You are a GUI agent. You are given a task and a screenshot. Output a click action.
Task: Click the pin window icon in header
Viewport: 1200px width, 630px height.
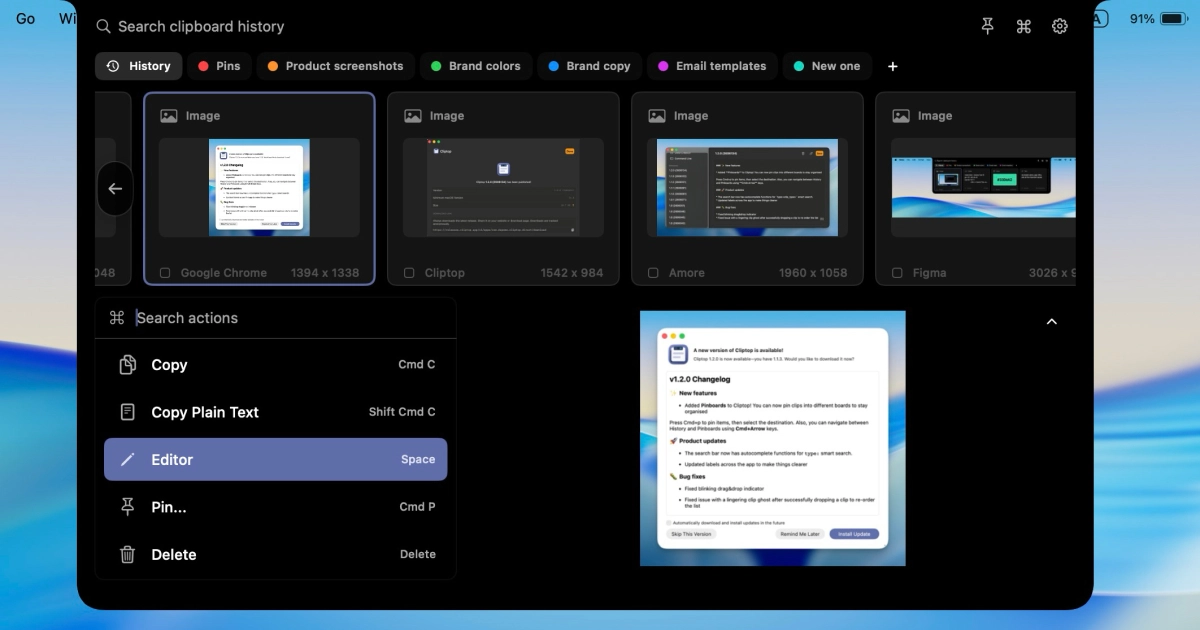tap(988, 27)
